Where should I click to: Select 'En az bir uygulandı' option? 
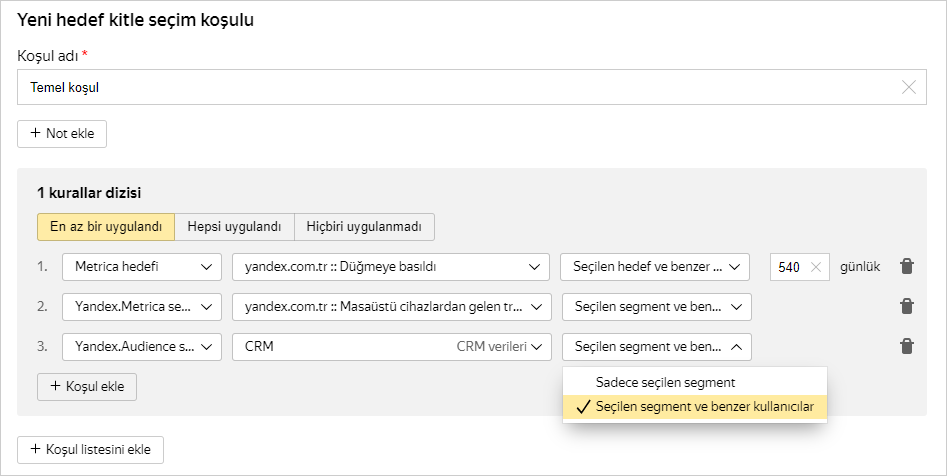point(106,227)
